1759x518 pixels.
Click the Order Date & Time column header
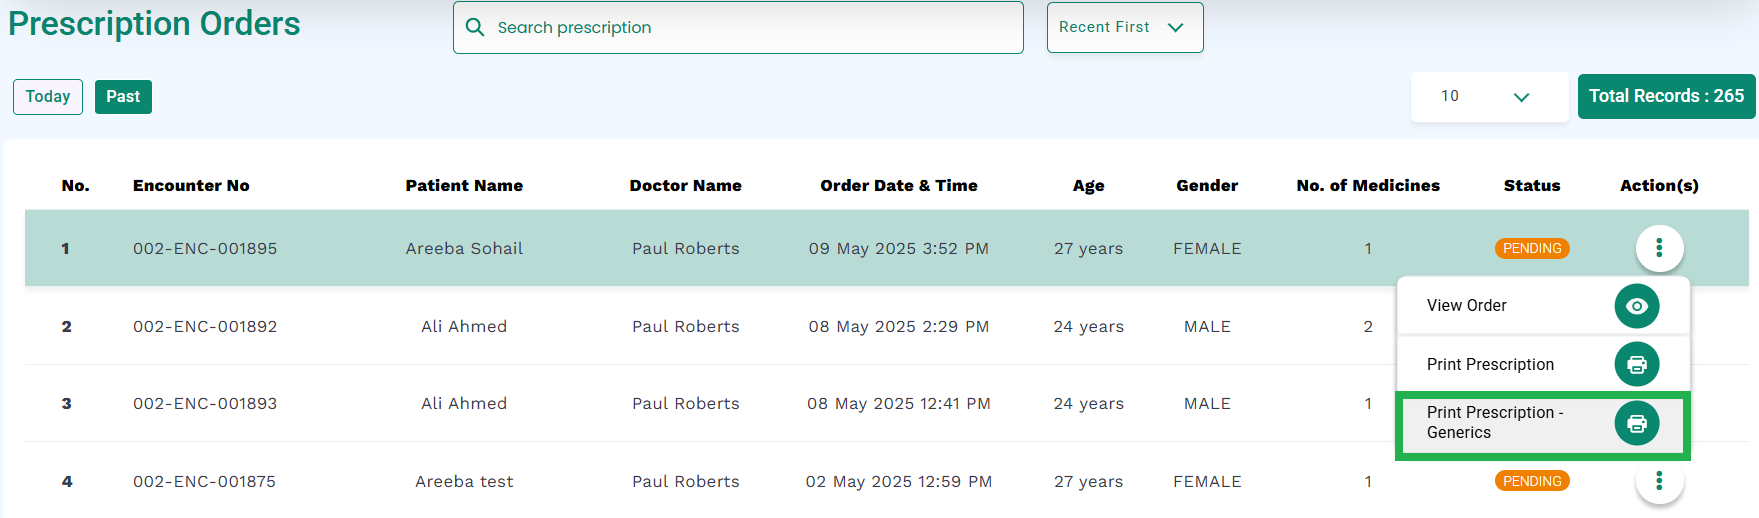pos(899,185)
